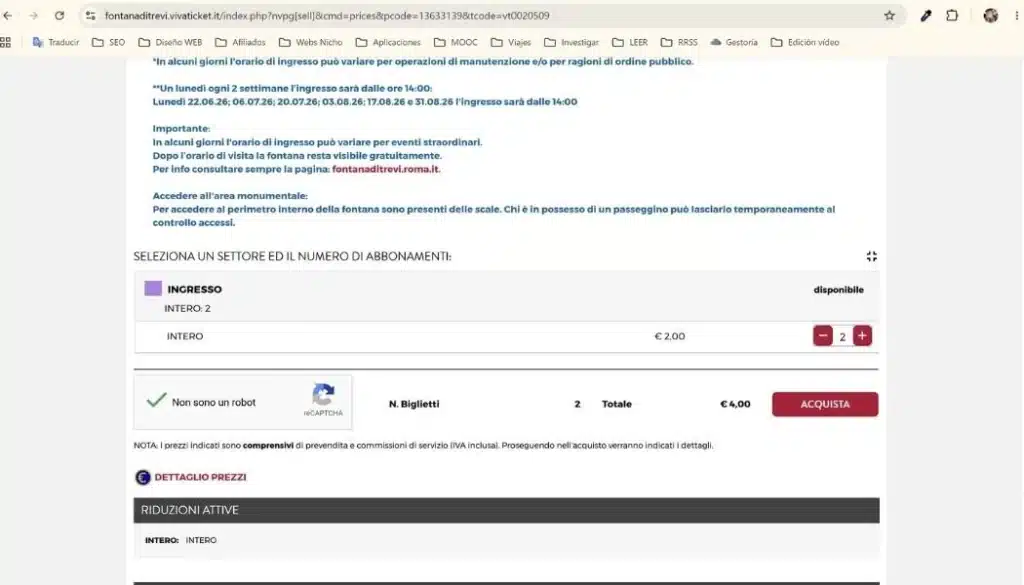Image resolution: width=1024 pixels, height=585 pixels.
Task: Go forward to the next page
Action: pos(33,16)
